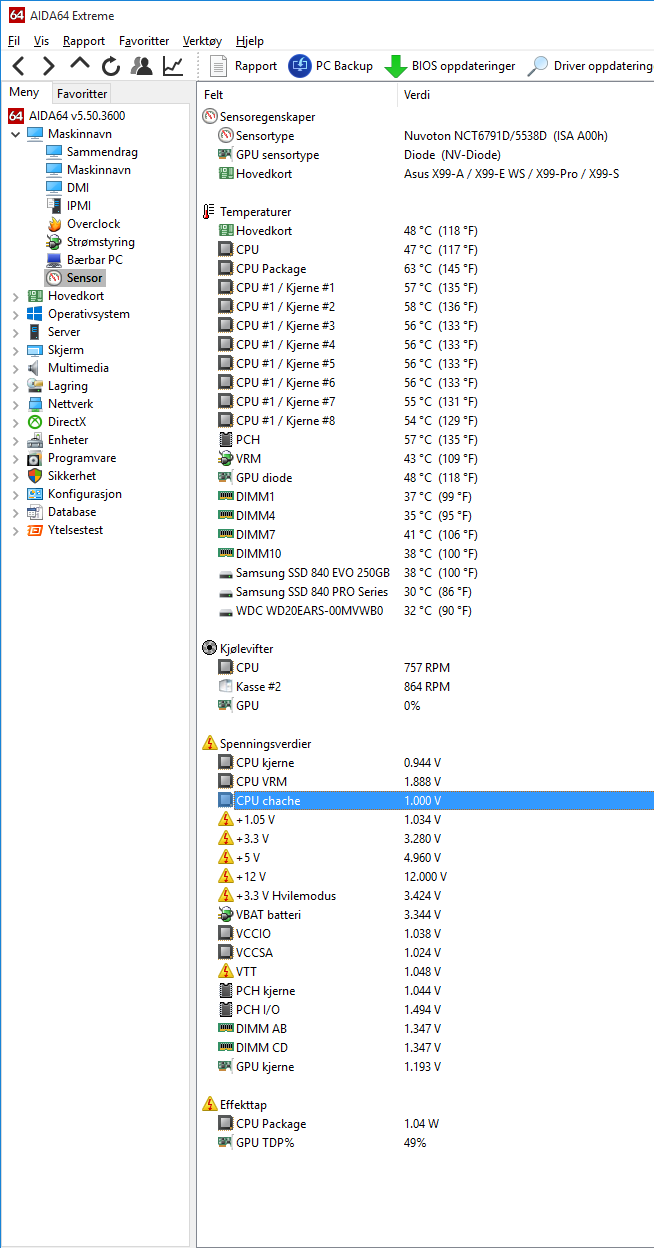Click the VRM temperature row icon
The width and height of the screenshot is (654, 1248).
(x=226, y=459)
